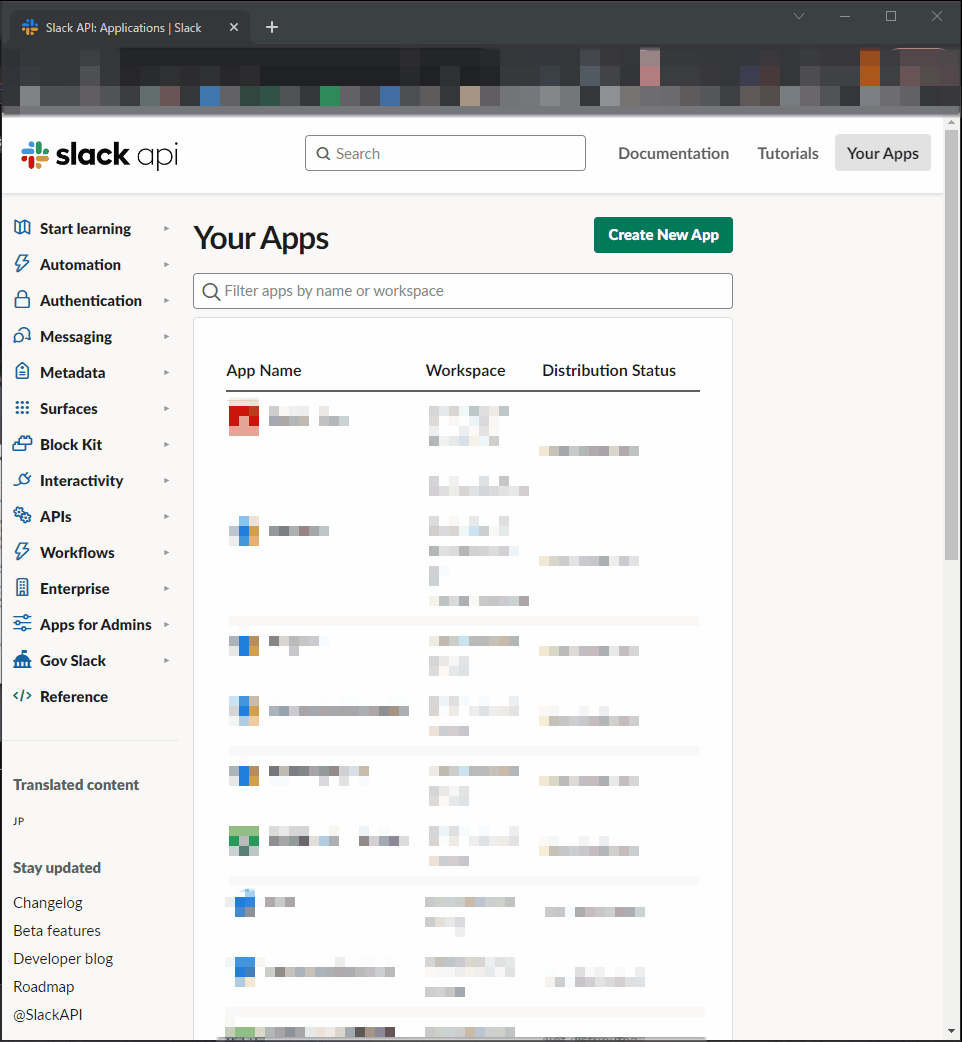Click the Interactivity plug icon

click(x=22, y=479)
